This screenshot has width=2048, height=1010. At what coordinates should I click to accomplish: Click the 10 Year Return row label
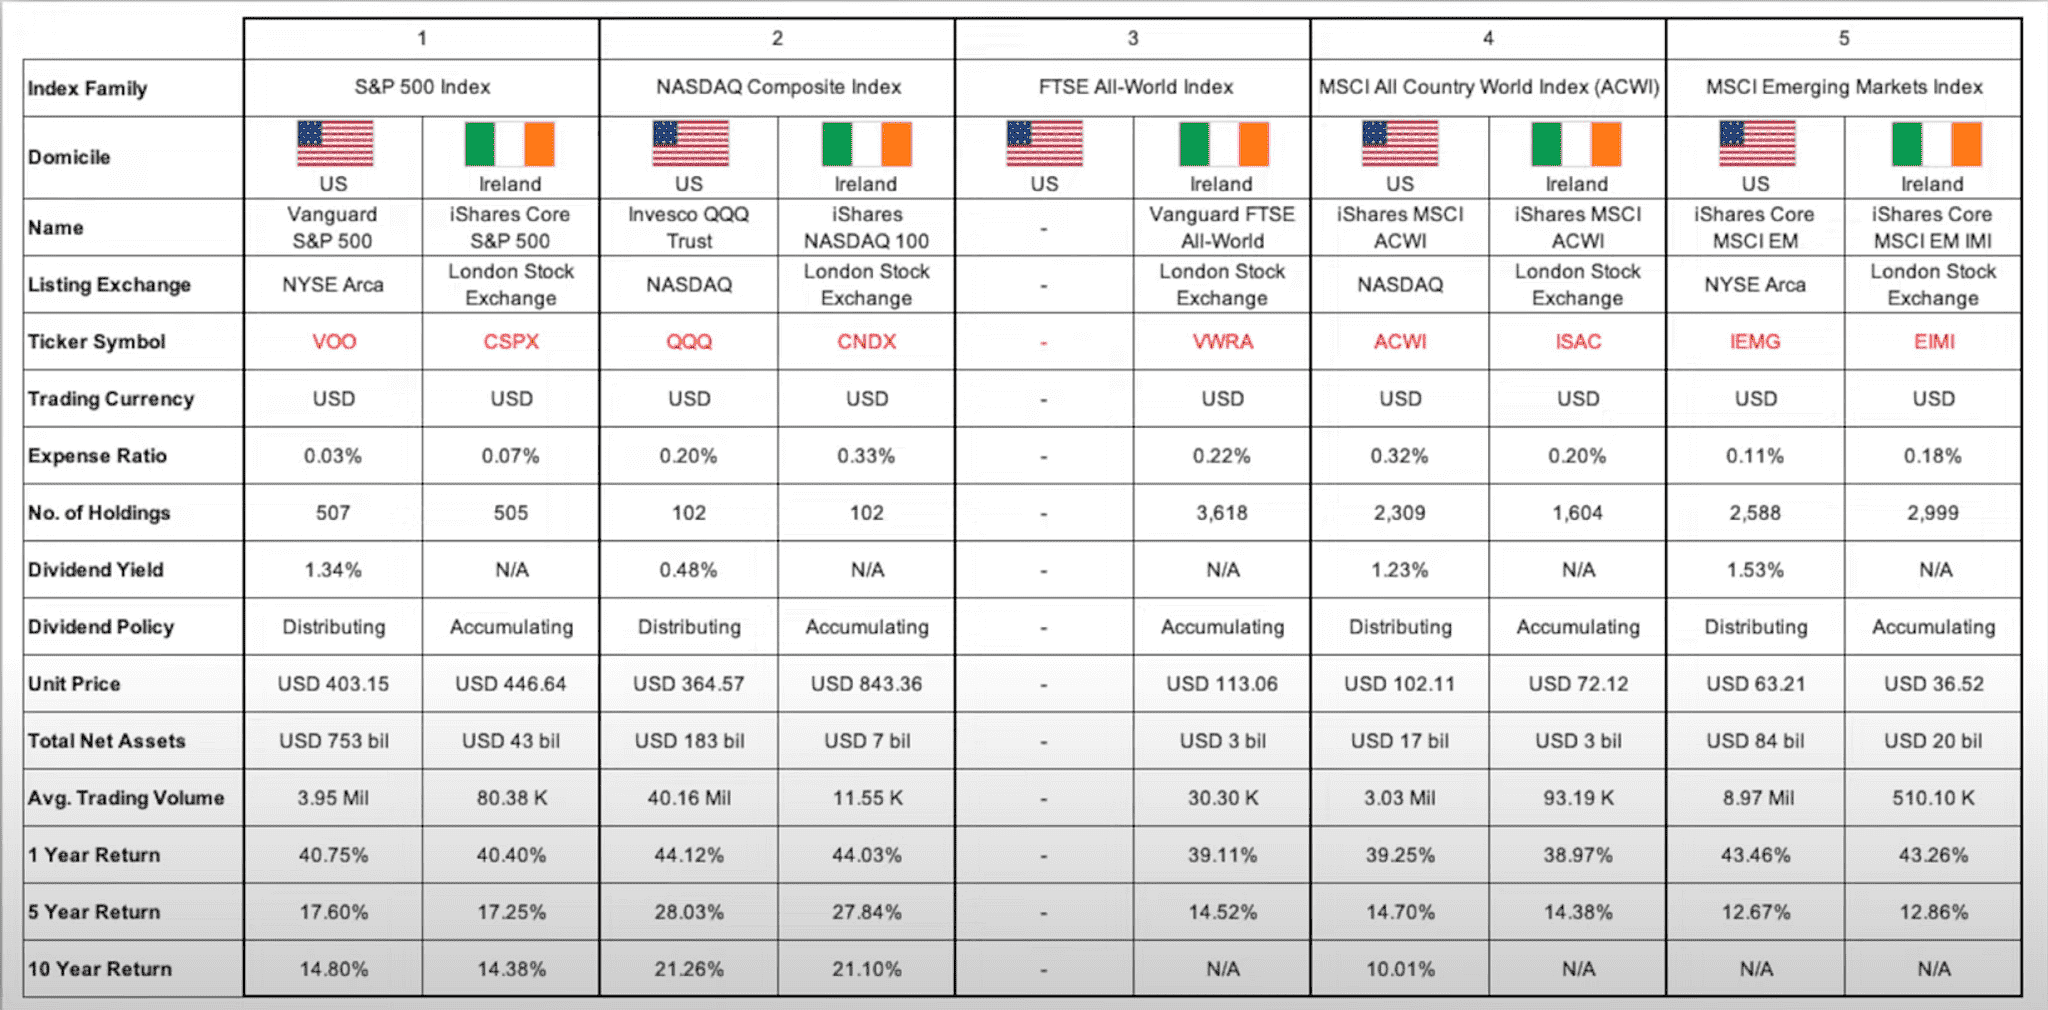pos(100,969)
